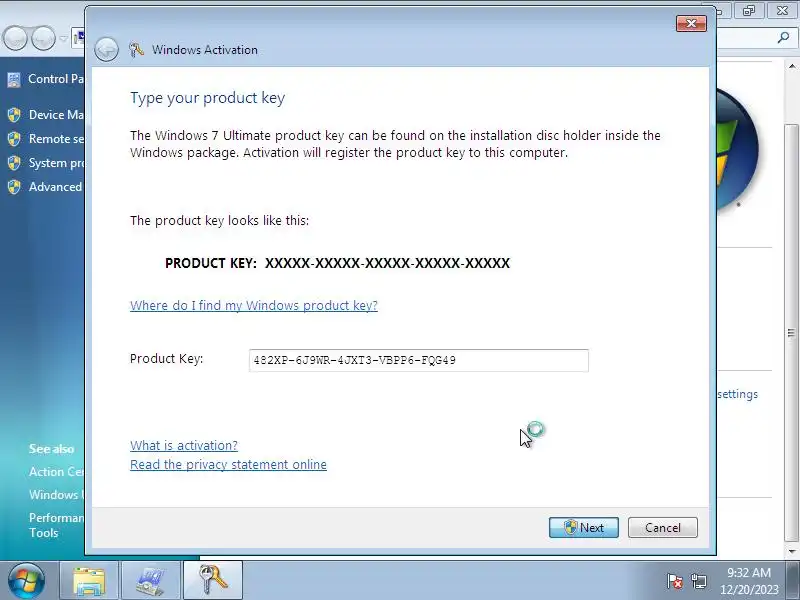The image size is (800, 600).
Task: Close the Control Panel window behind dialog
Action: click(x=782, y=10)
